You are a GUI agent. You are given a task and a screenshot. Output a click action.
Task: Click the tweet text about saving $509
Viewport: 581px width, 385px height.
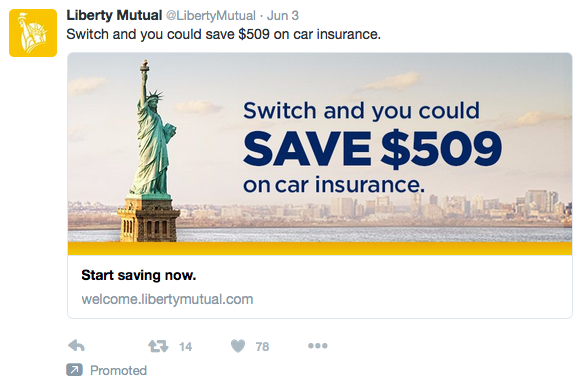click(x=223, y=34)
